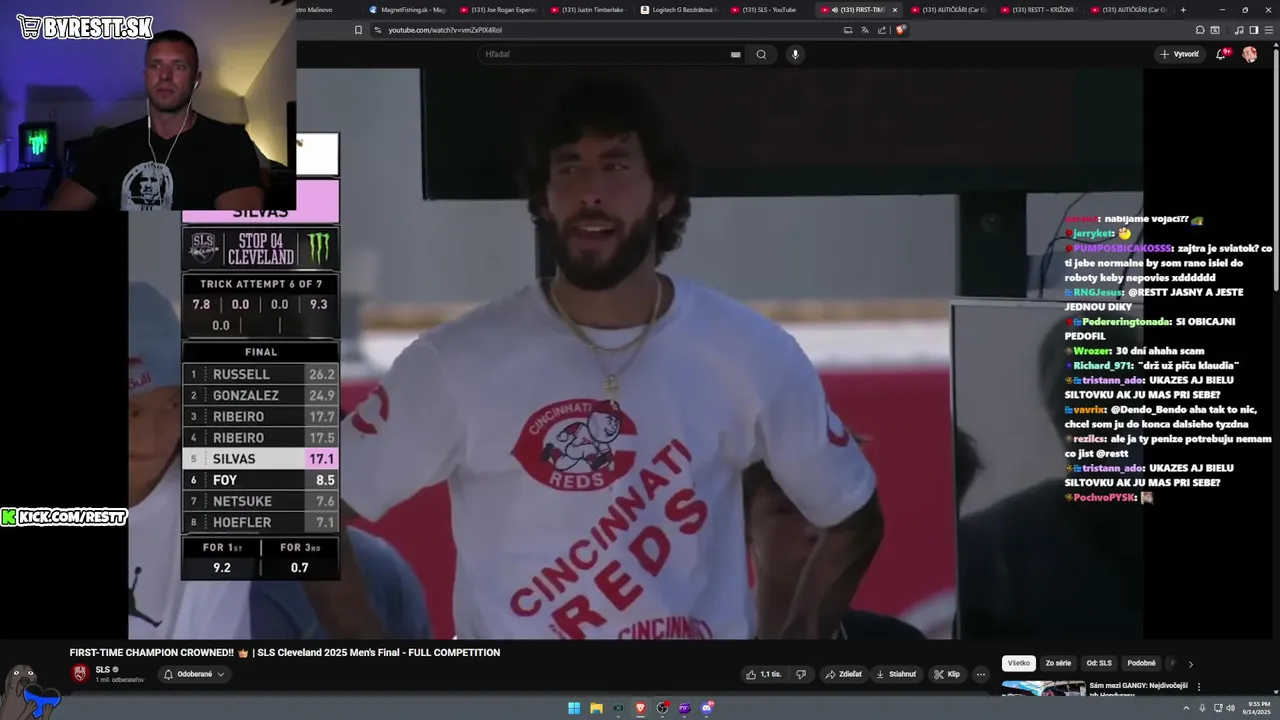
Task: Click TRICK ATTEMPT 6 OF 7 label
Action: (x=261, y=284)
